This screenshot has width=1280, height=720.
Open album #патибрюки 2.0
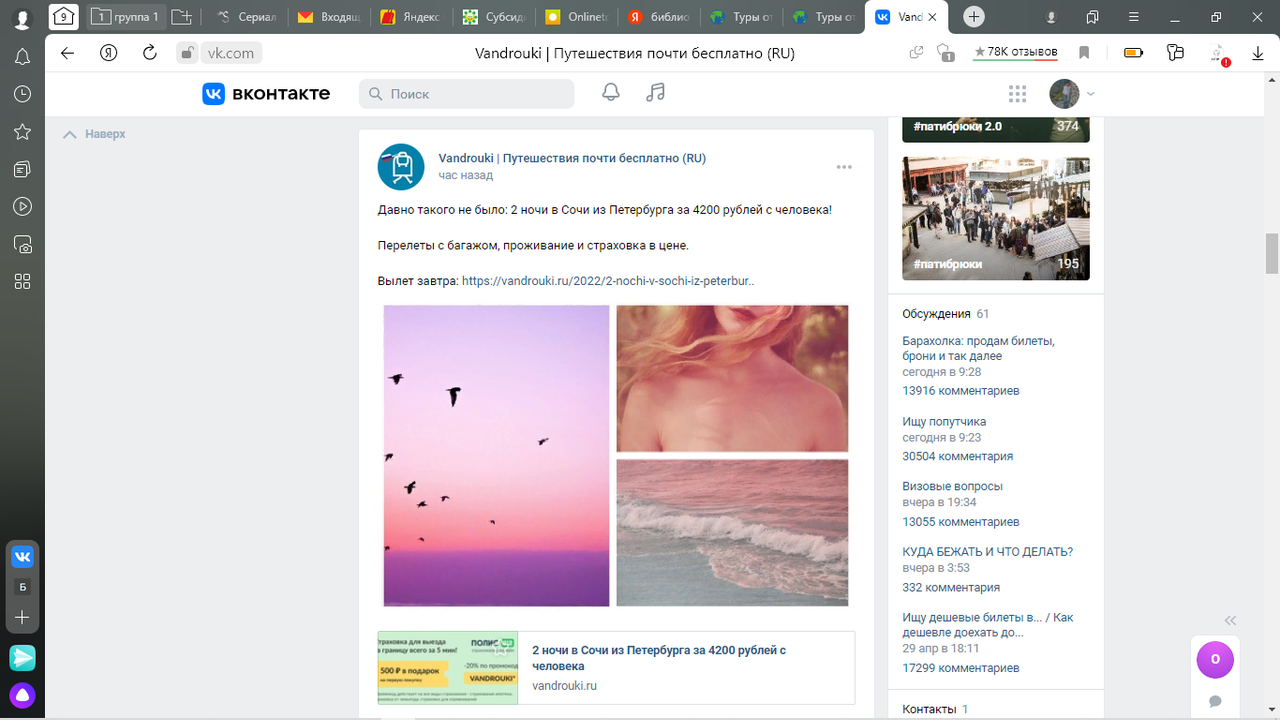pos(996,127)
